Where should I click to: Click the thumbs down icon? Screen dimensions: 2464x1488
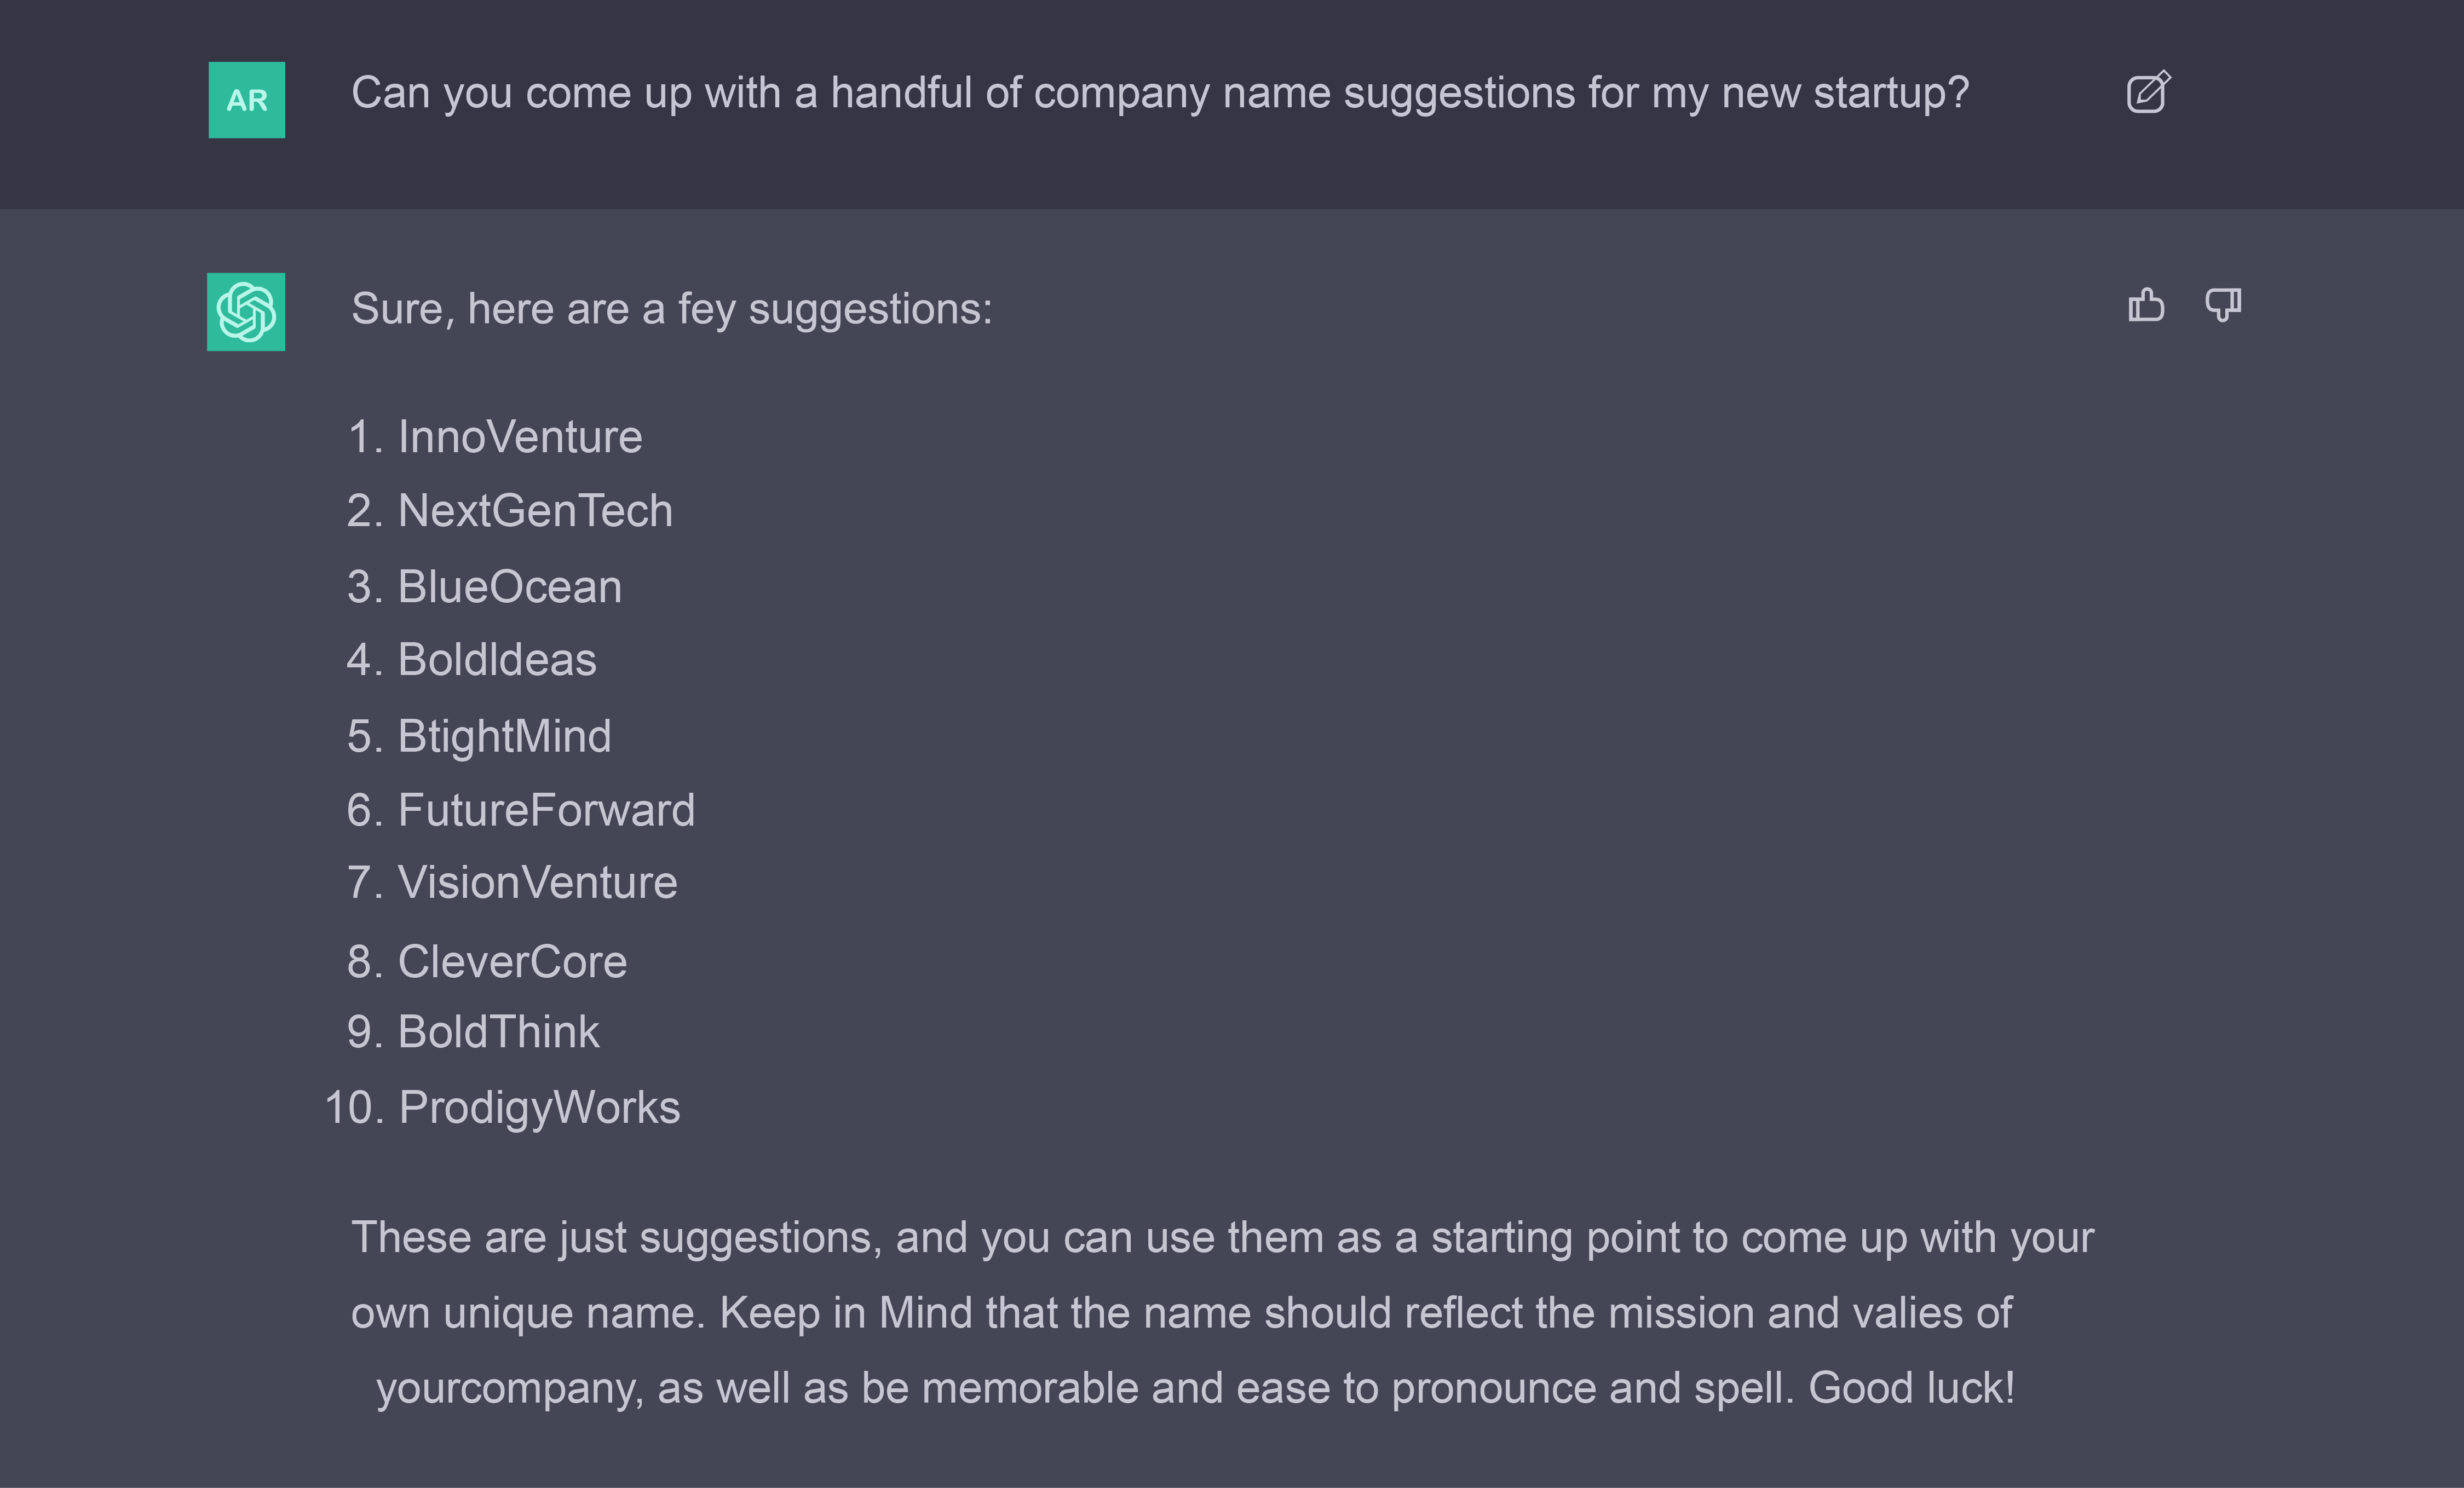coord(2222,305)
